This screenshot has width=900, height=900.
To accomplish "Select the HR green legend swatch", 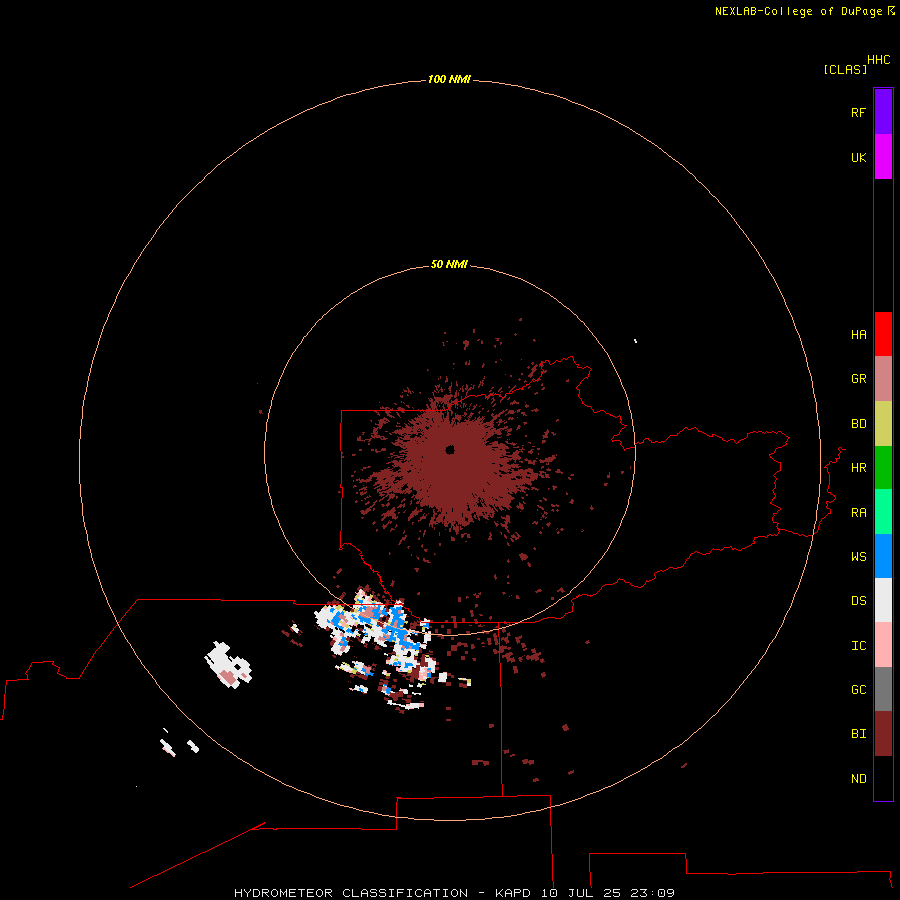I will tap(883, 468).
